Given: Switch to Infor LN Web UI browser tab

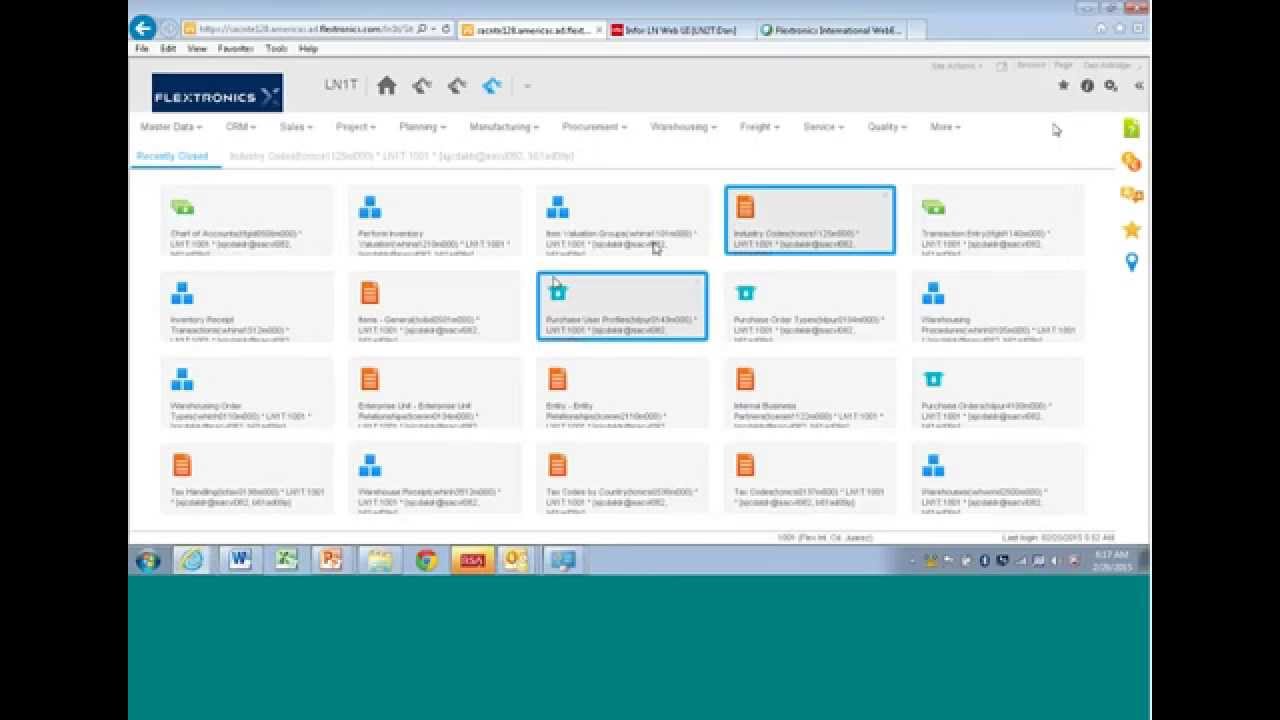Looking at the screenshot, I should pos(679,30).
